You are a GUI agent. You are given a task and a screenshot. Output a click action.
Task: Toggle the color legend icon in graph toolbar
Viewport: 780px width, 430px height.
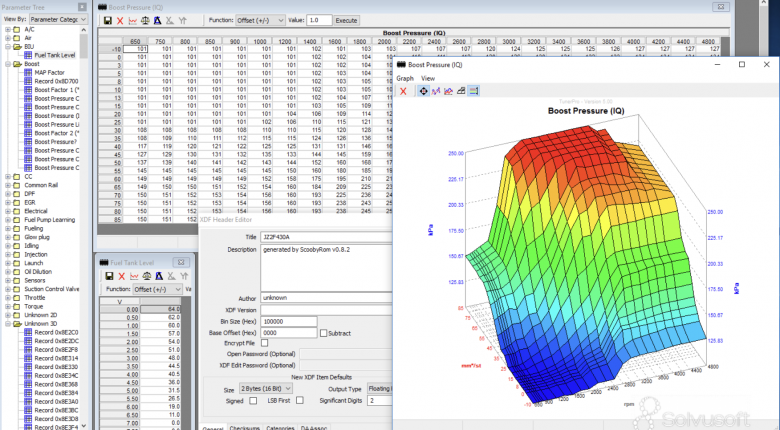[474, 91]
